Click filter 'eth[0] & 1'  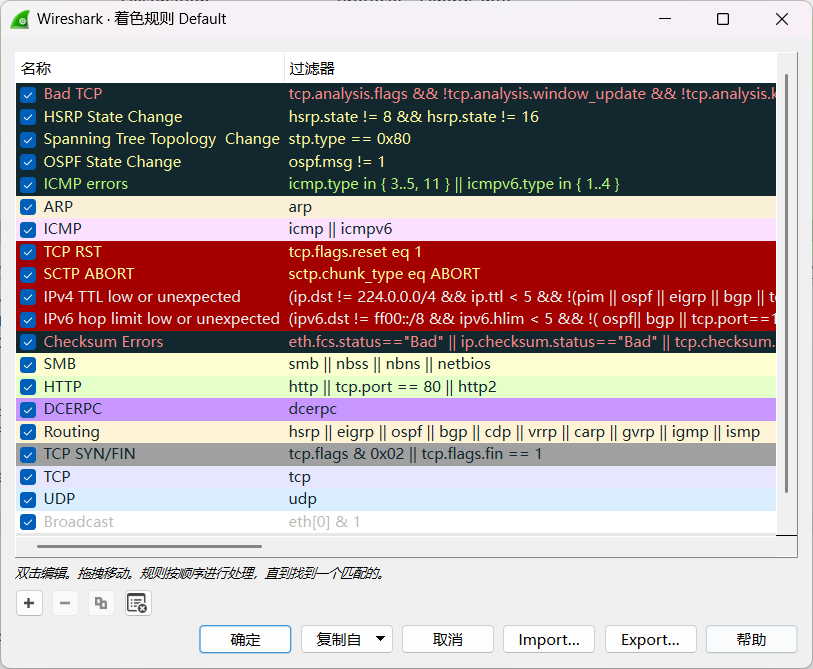[x=324, y=522]
